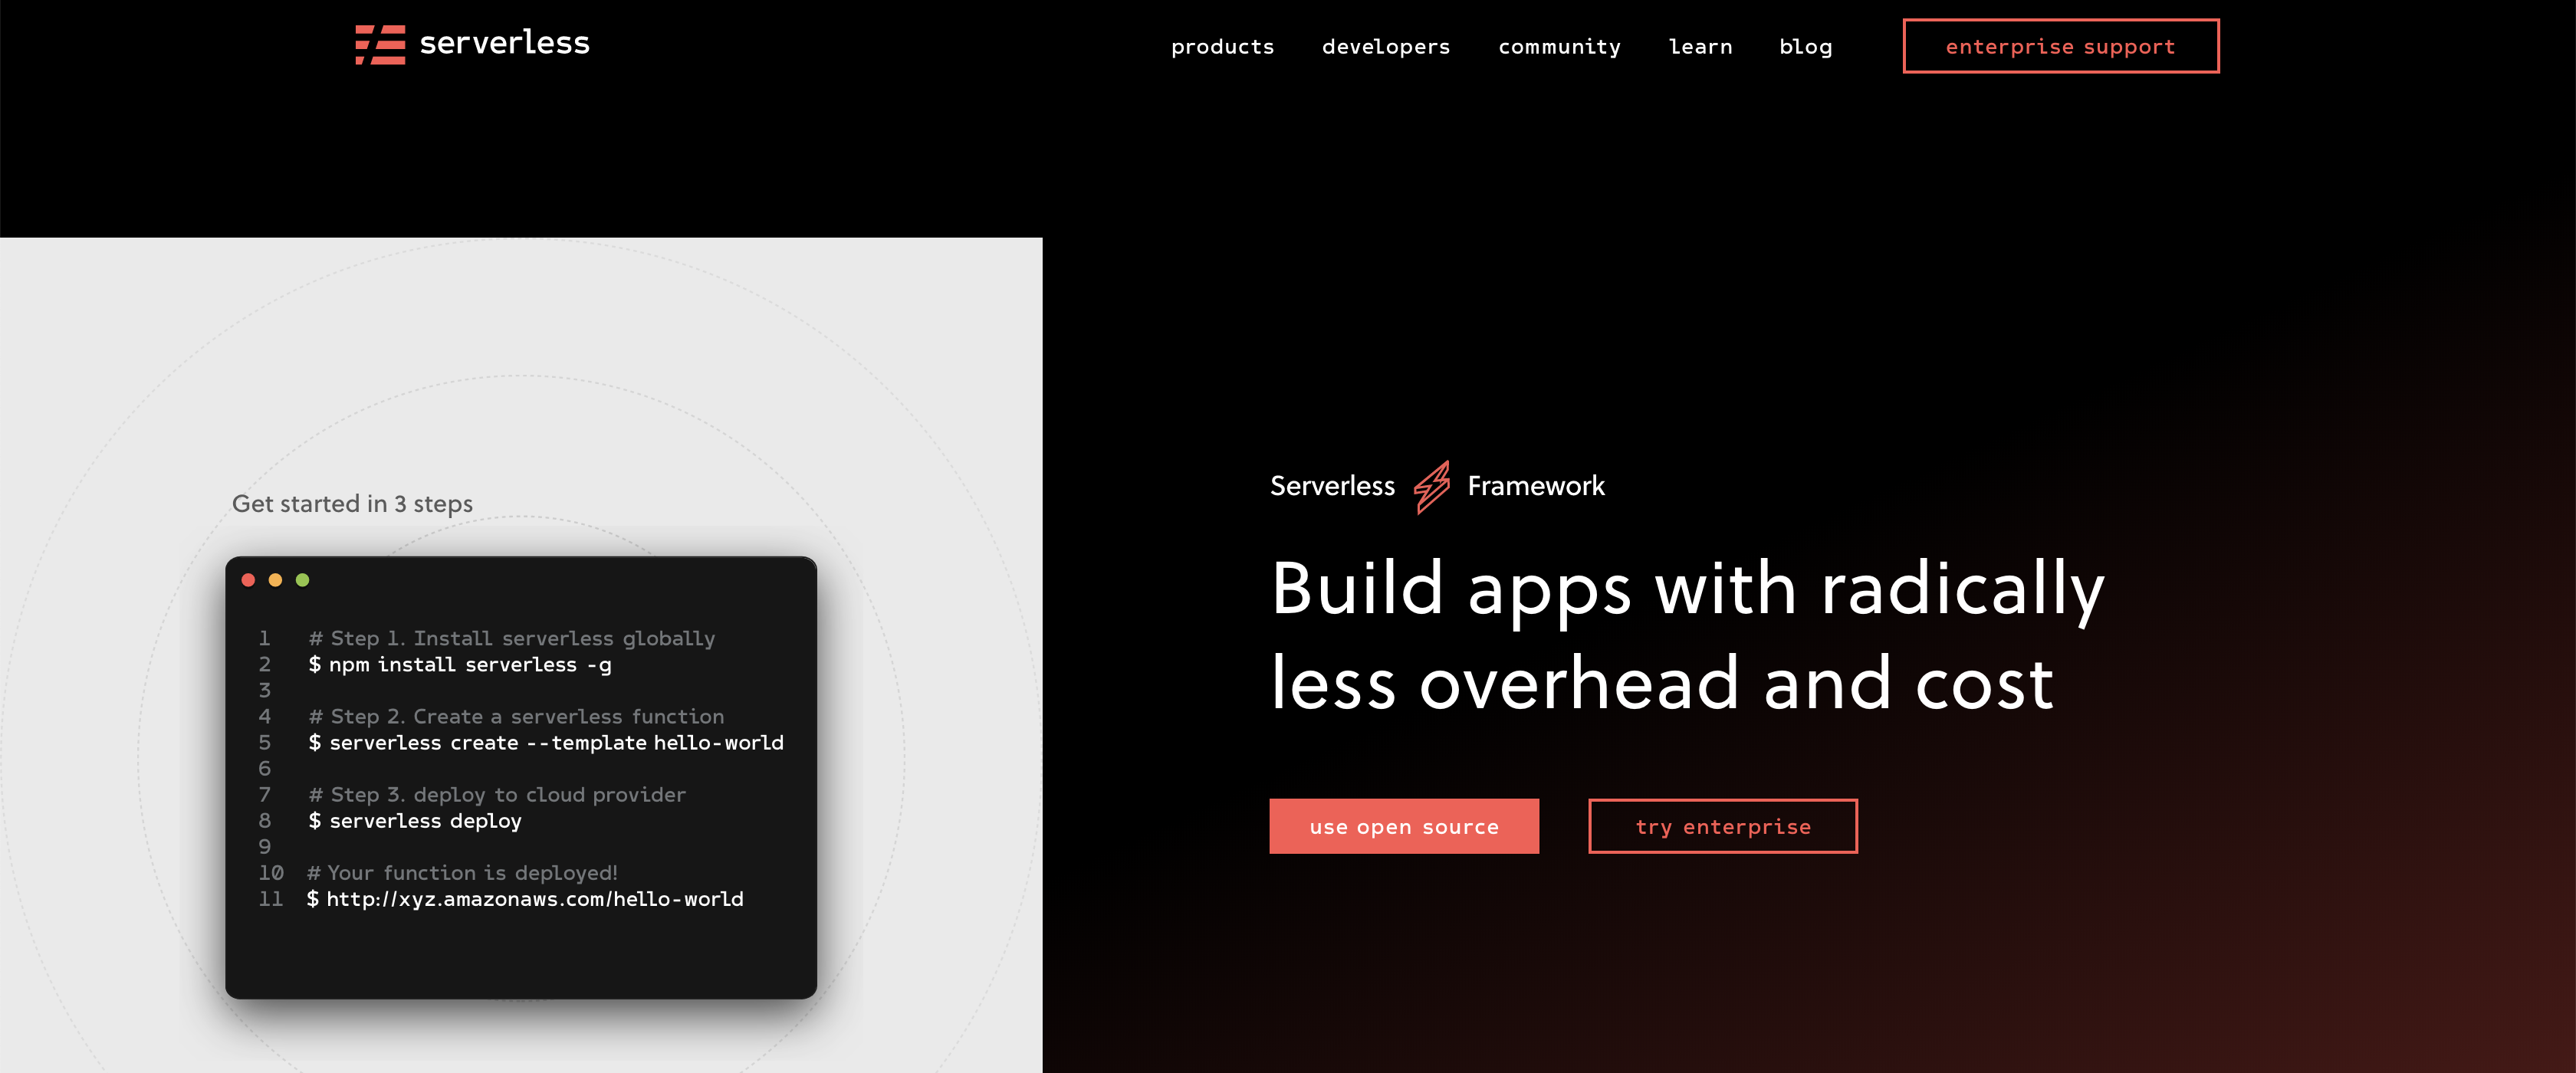
Task: Select the learn nav tab
Action: coord(1700,44)
